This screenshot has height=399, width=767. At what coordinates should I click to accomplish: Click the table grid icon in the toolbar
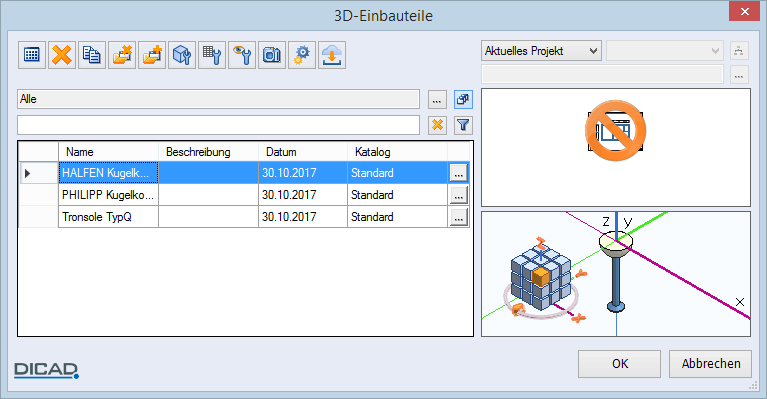(x=32, y=55)
